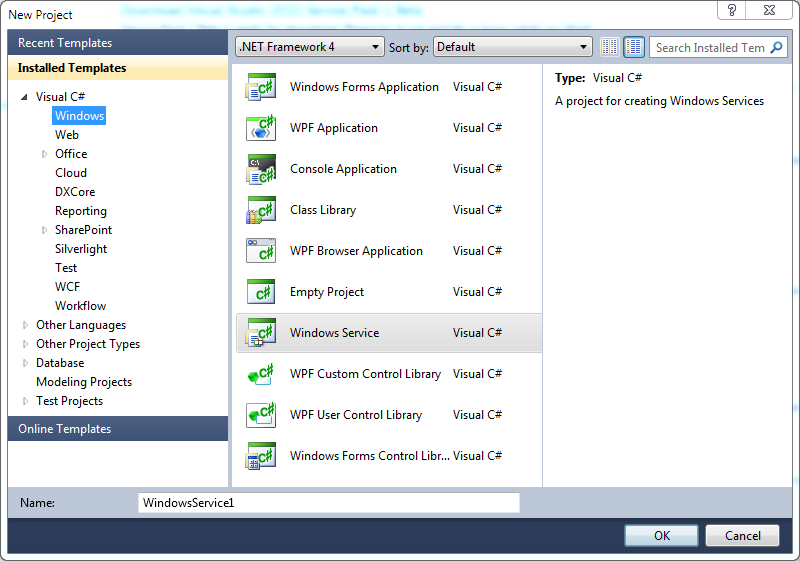Select the Web category
The height and width of the screenshot is (561, 800).
click(x=67, y=135)
